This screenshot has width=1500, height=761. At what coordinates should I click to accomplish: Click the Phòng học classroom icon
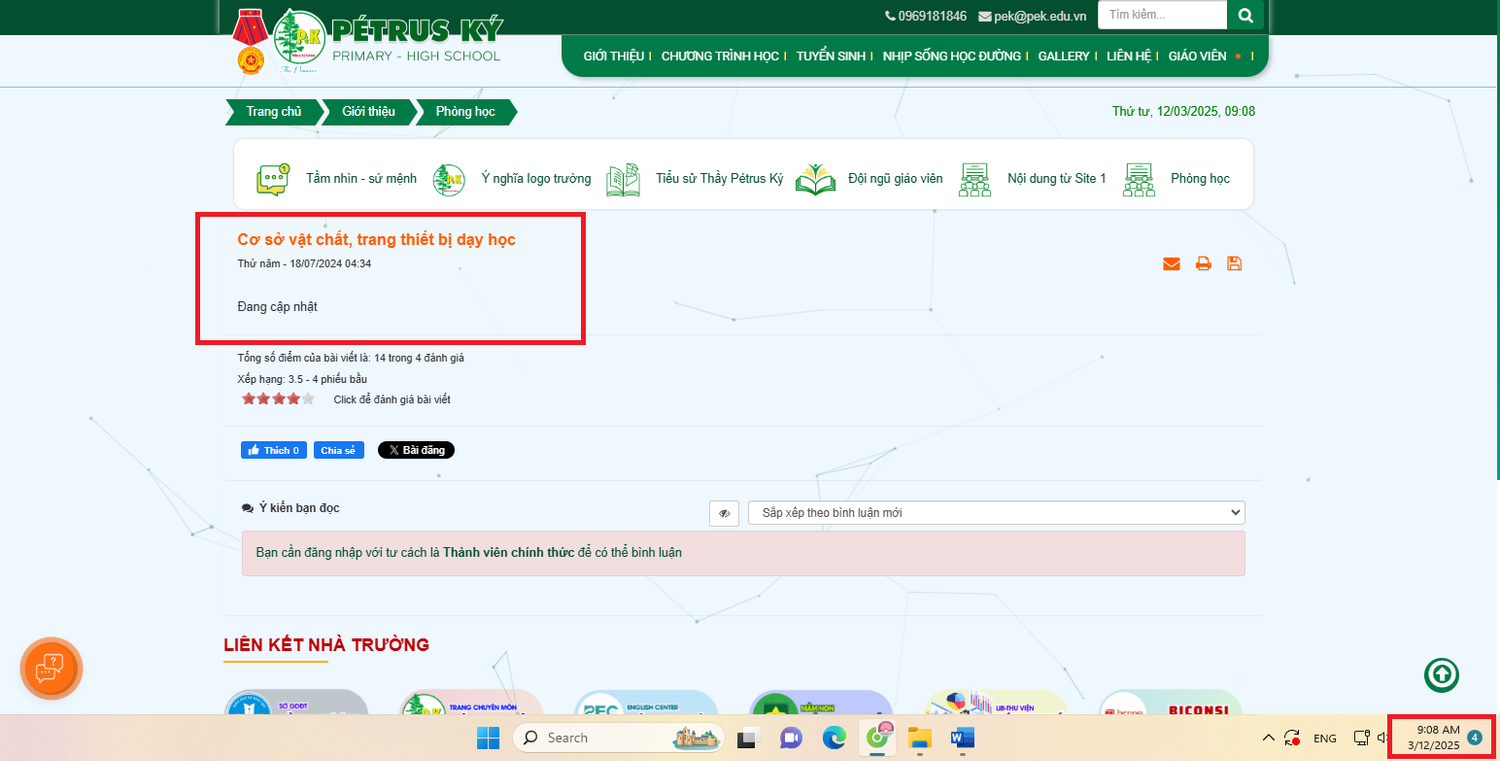1139,179
